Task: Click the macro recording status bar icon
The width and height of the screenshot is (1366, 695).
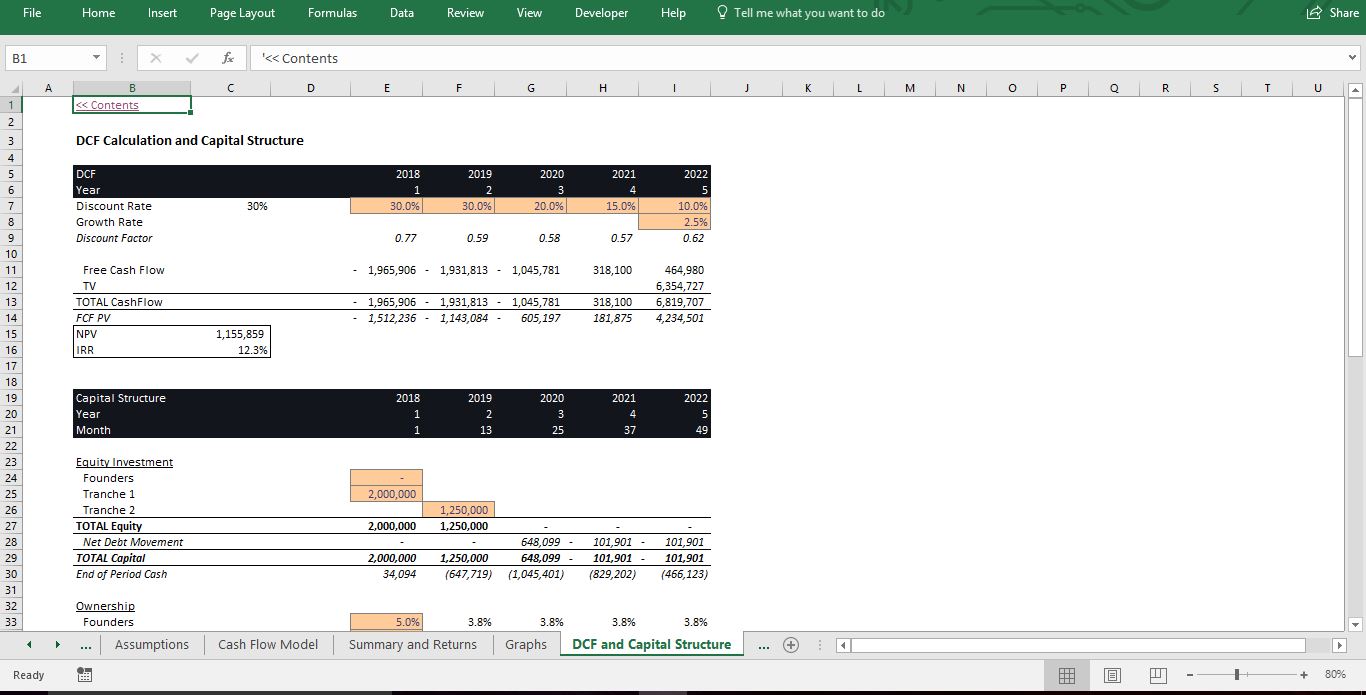Action: coord(85,675)
